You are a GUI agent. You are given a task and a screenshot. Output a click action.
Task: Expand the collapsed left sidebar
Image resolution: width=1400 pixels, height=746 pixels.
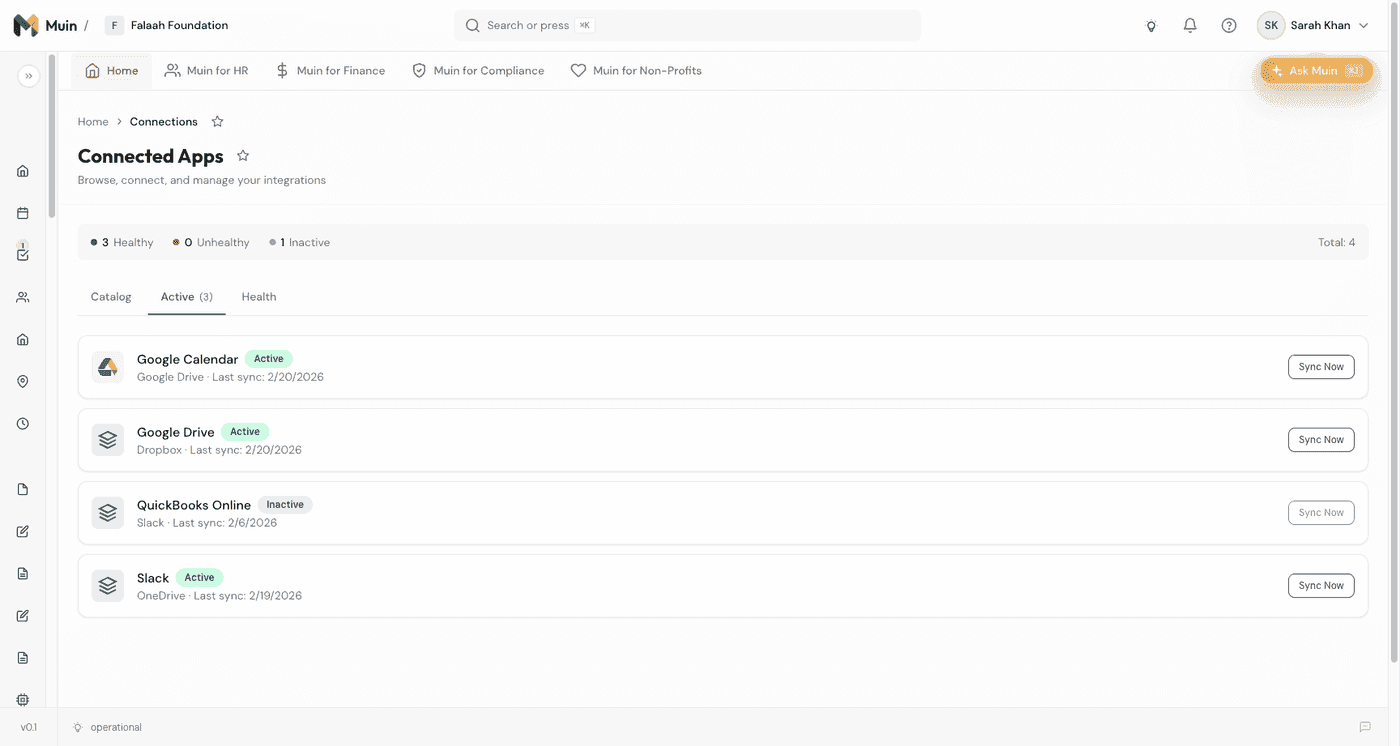(28, 76)
